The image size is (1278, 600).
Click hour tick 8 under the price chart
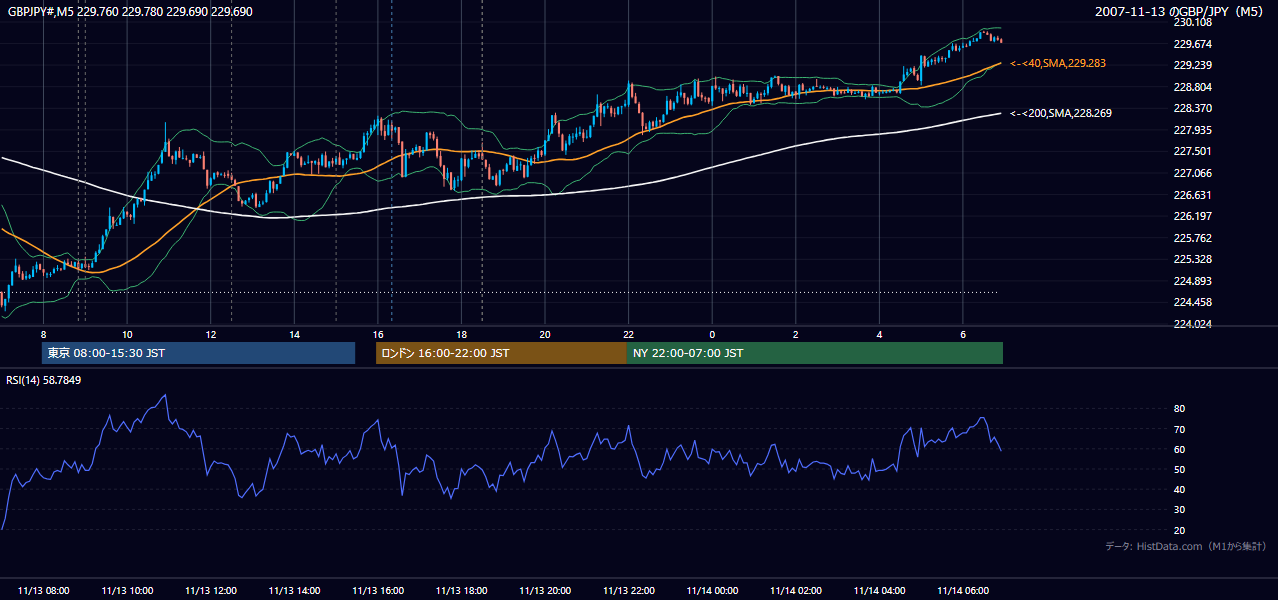point(43,334)
